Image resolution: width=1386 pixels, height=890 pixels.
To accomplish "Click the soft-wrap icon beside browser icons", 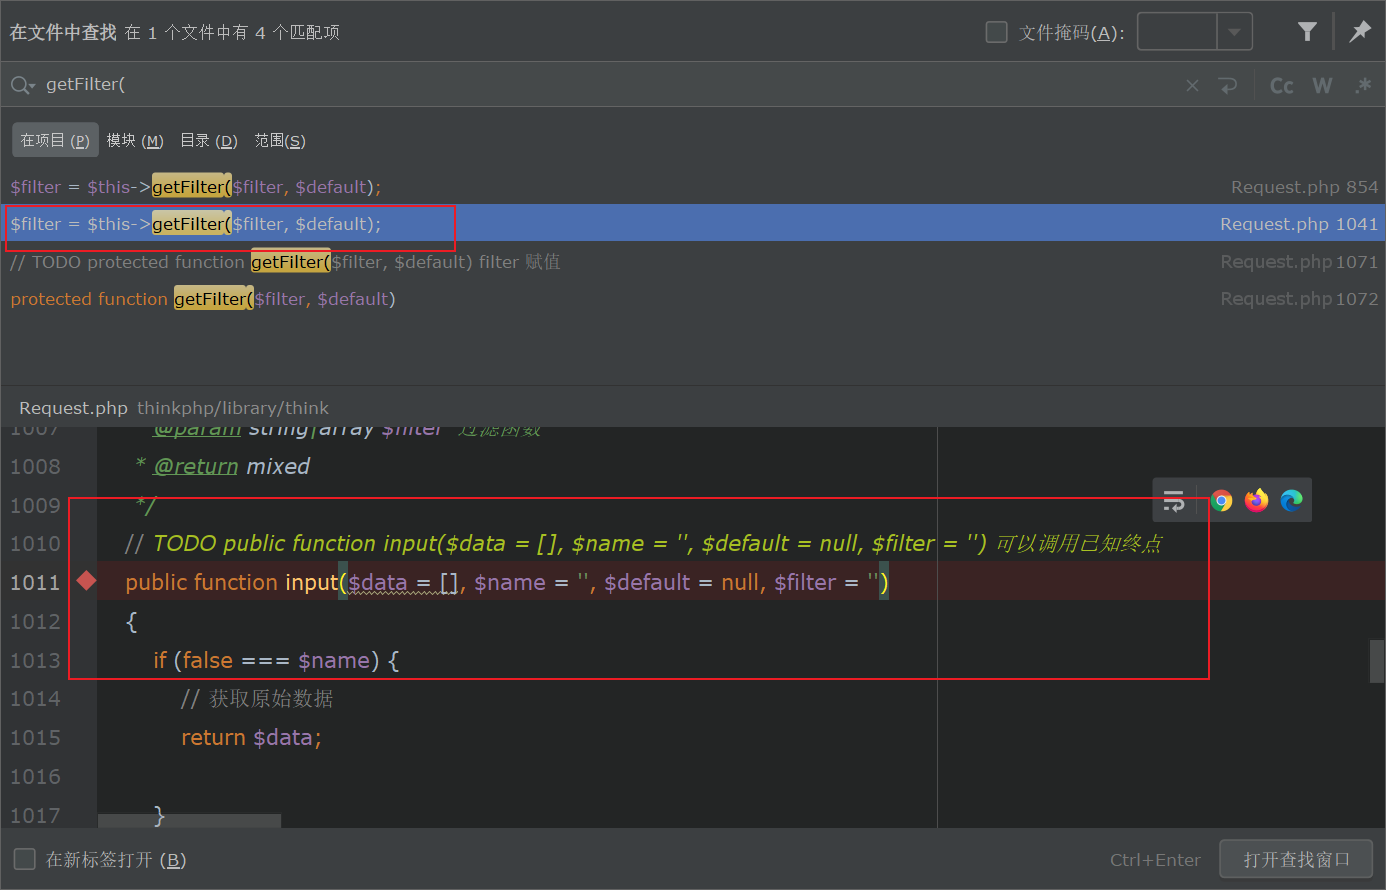I will coord(1174,501).
